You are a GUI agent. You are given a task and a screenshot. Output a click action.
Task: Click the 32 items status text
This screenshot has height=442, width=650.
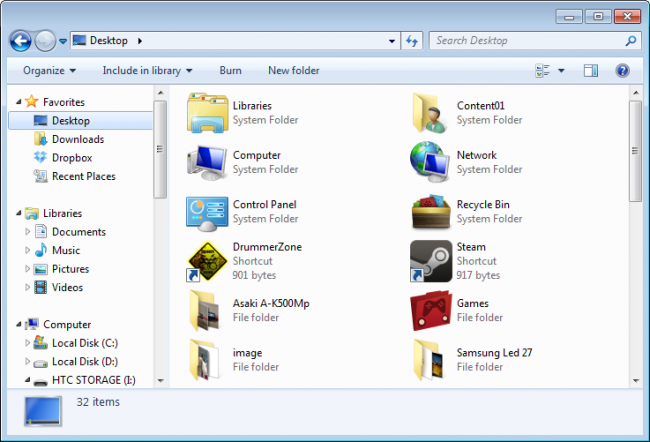pyautogui.click(x=98, y=402)
